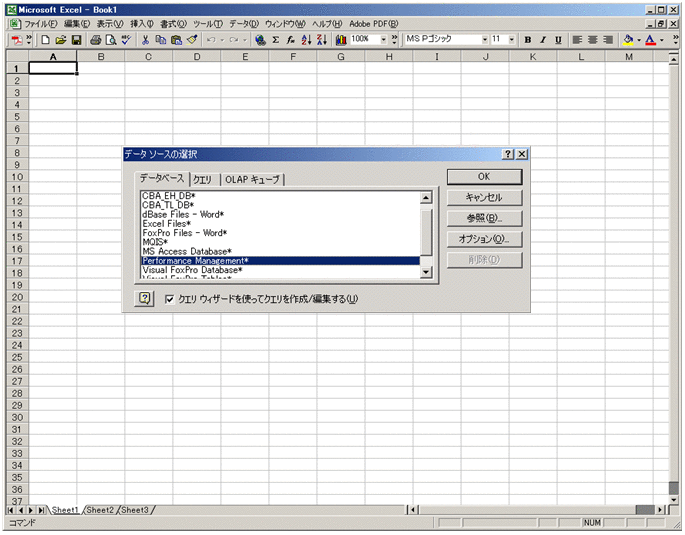
Task: Switch to the OLAP キューブ tab
Action: coord(252,180)
